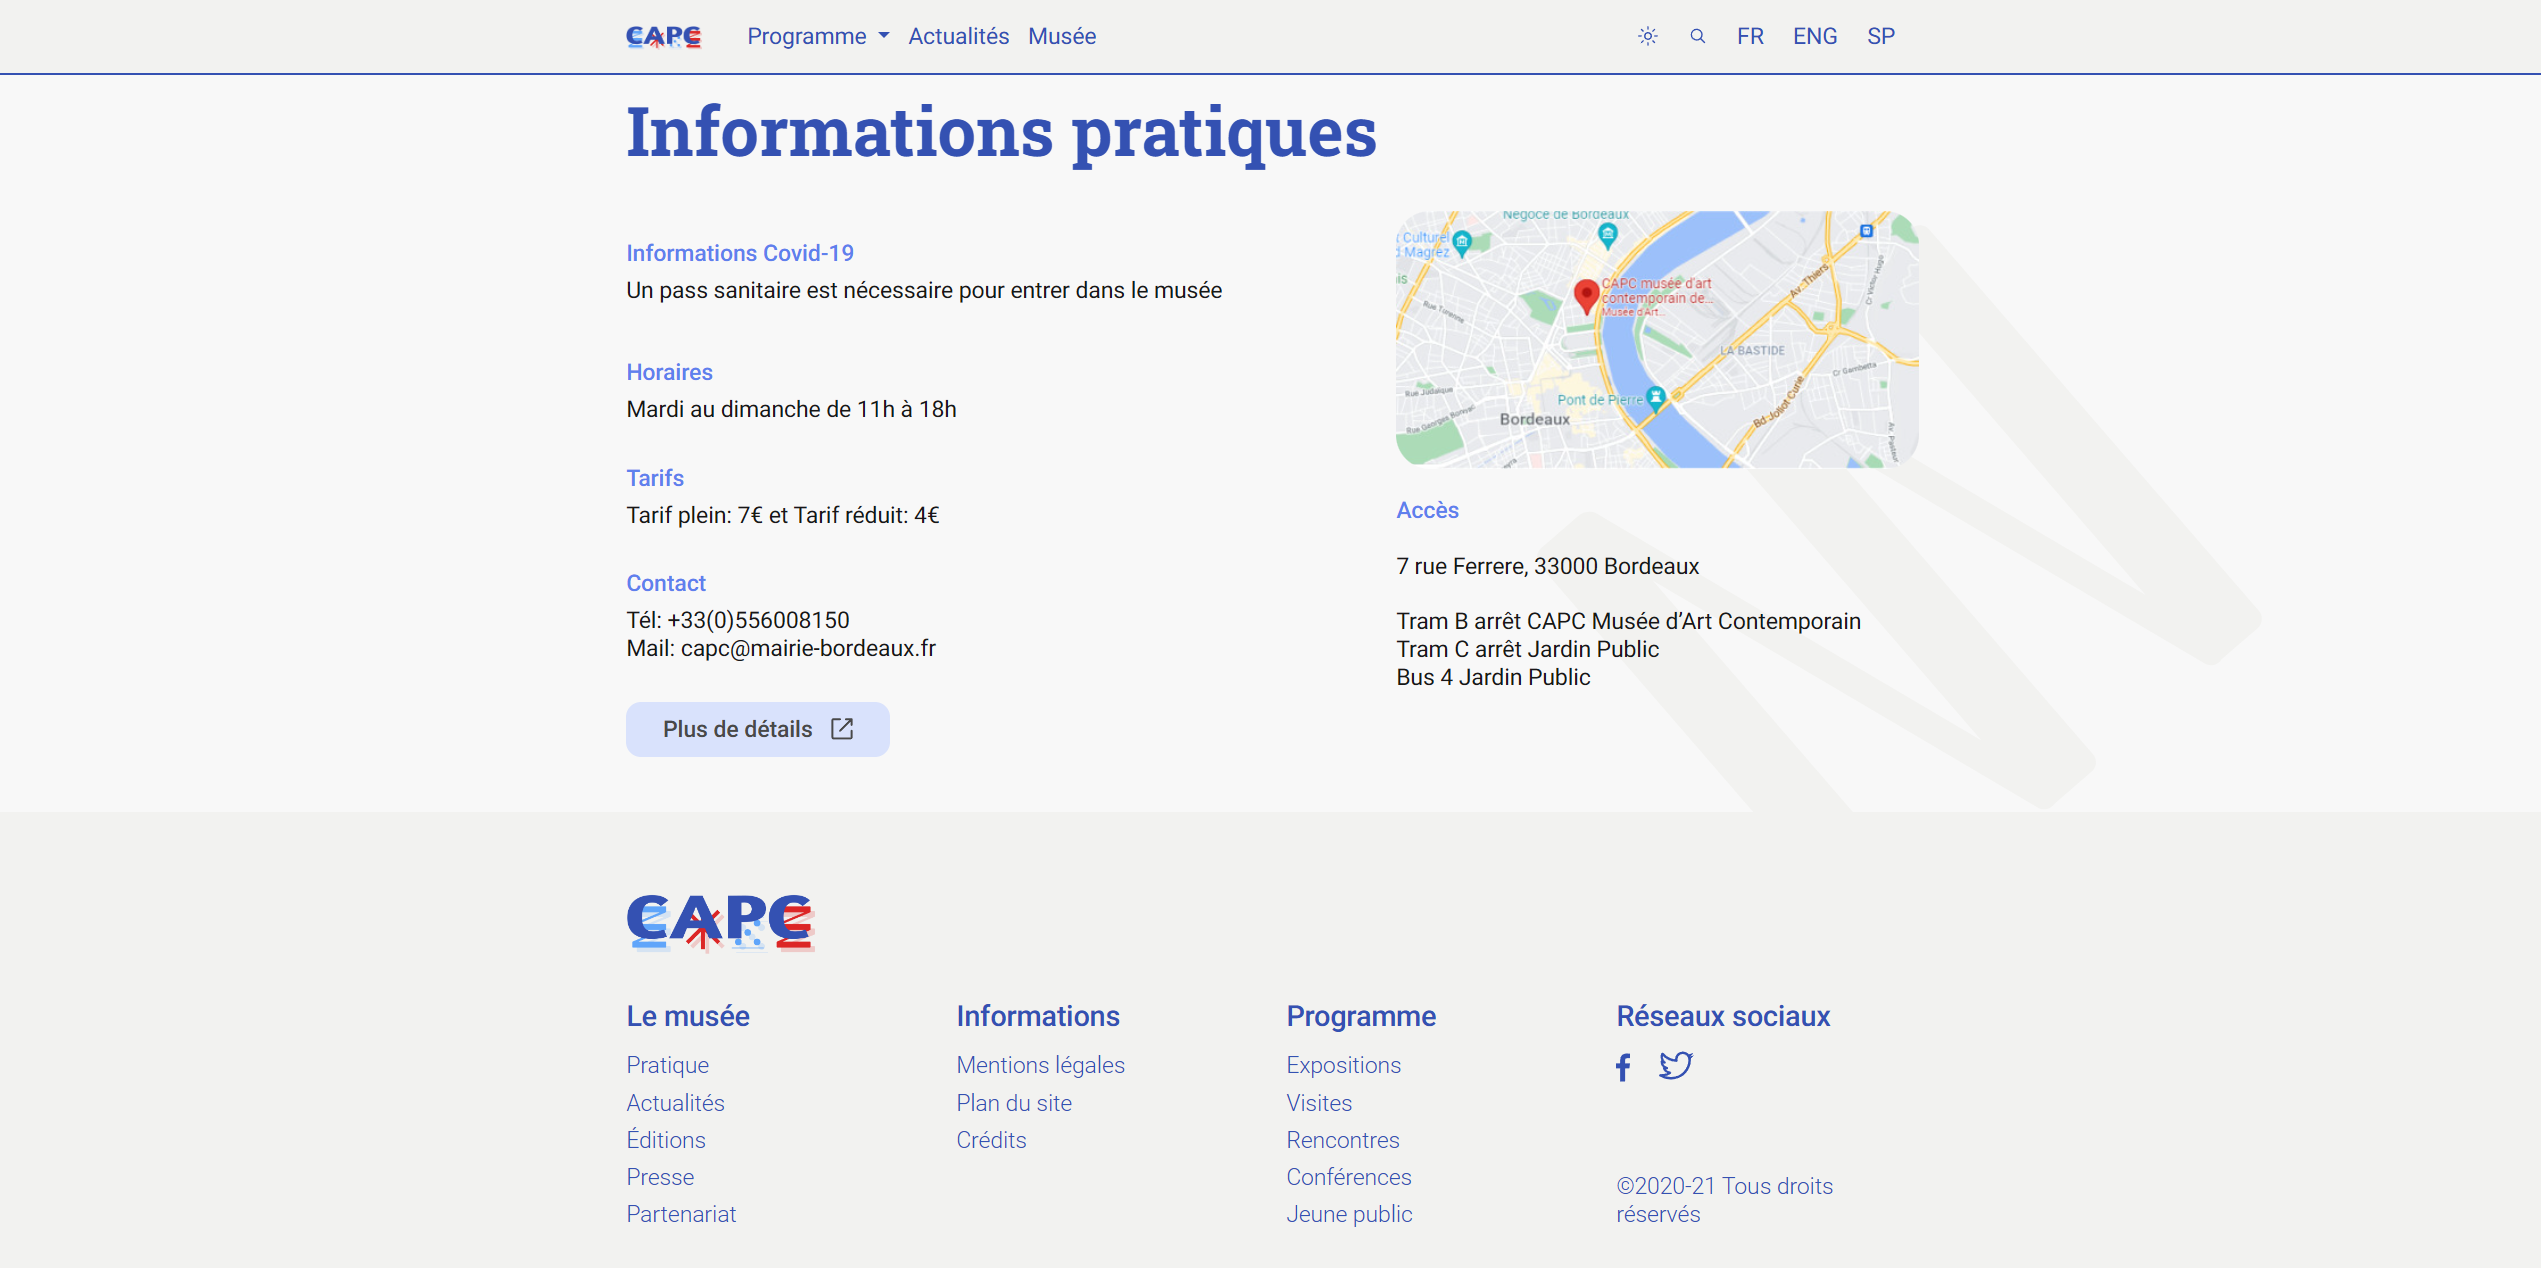Open the Conférences footer link
This screenshot has width=2541, height=1268.
1349,1177
